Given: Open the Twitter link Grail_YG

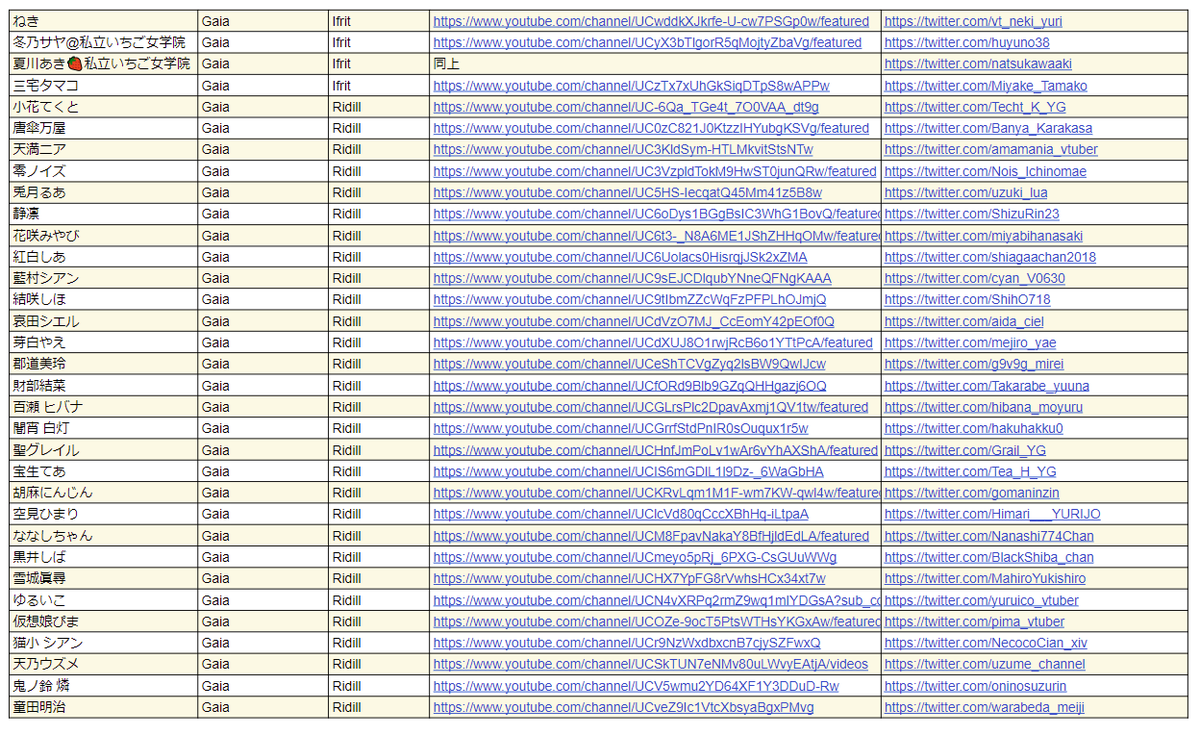Looking at the screenshot, I should (x=965, y=451).
